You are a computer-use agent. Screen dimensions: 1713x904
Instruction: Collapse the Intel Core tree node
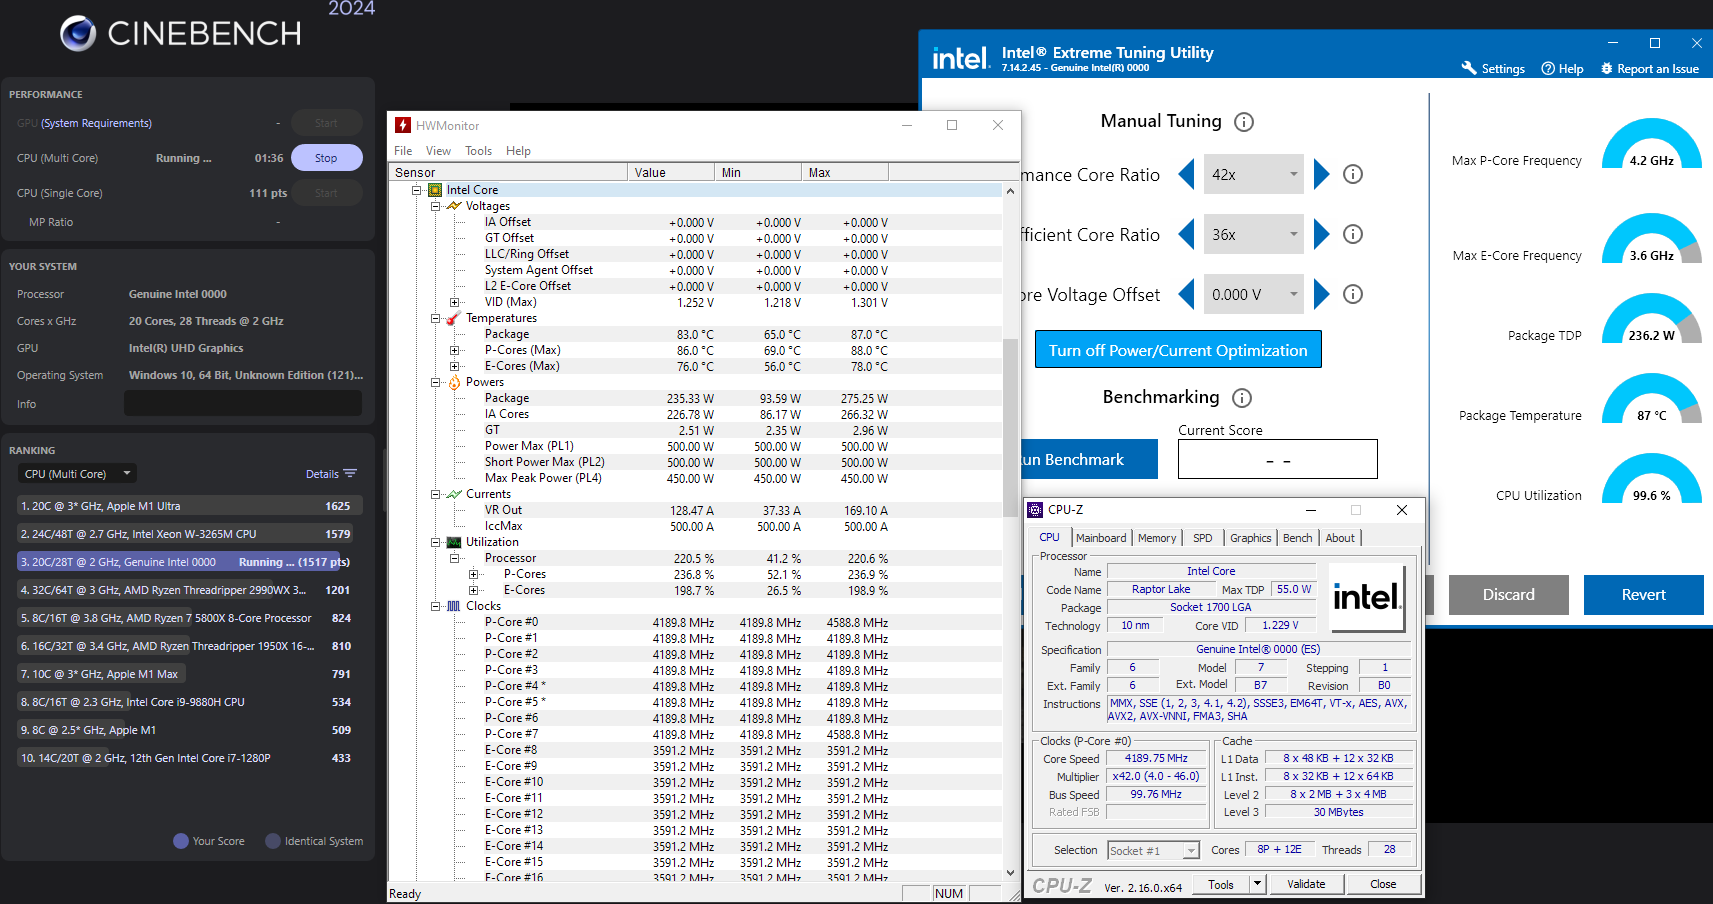pos(416,190)
